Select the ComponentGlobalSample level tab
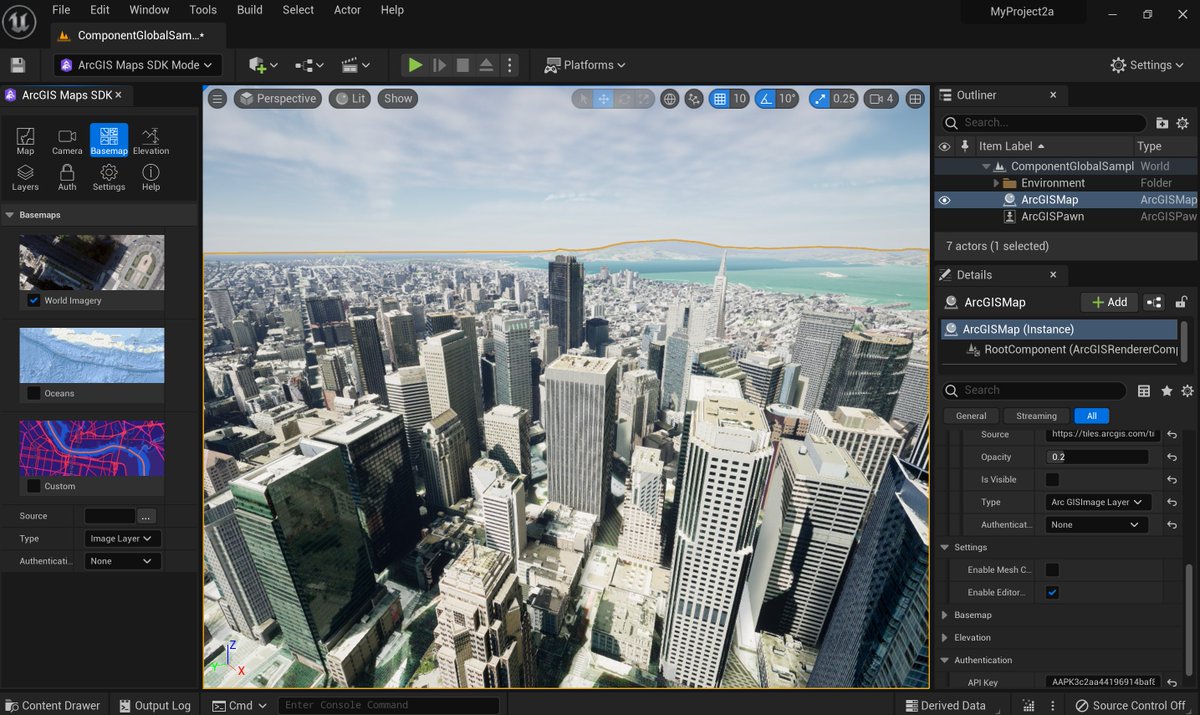The image size is (1200, 715). 139,35
